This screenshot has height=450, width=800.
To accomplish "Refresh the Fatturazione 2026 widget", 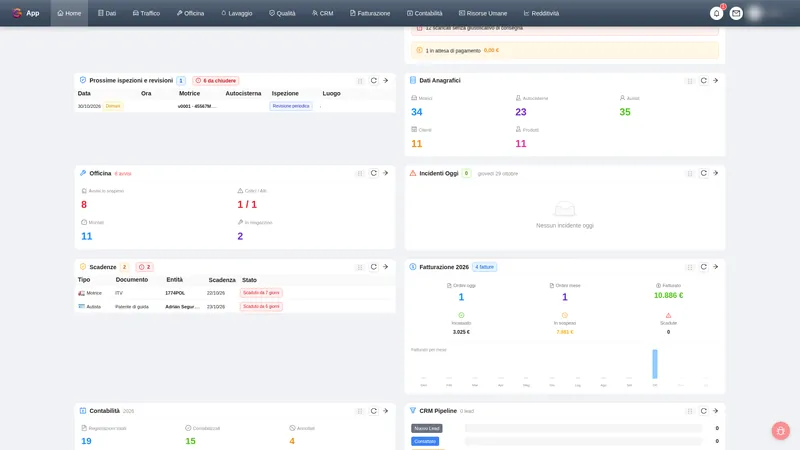I will tap(704, 267).
